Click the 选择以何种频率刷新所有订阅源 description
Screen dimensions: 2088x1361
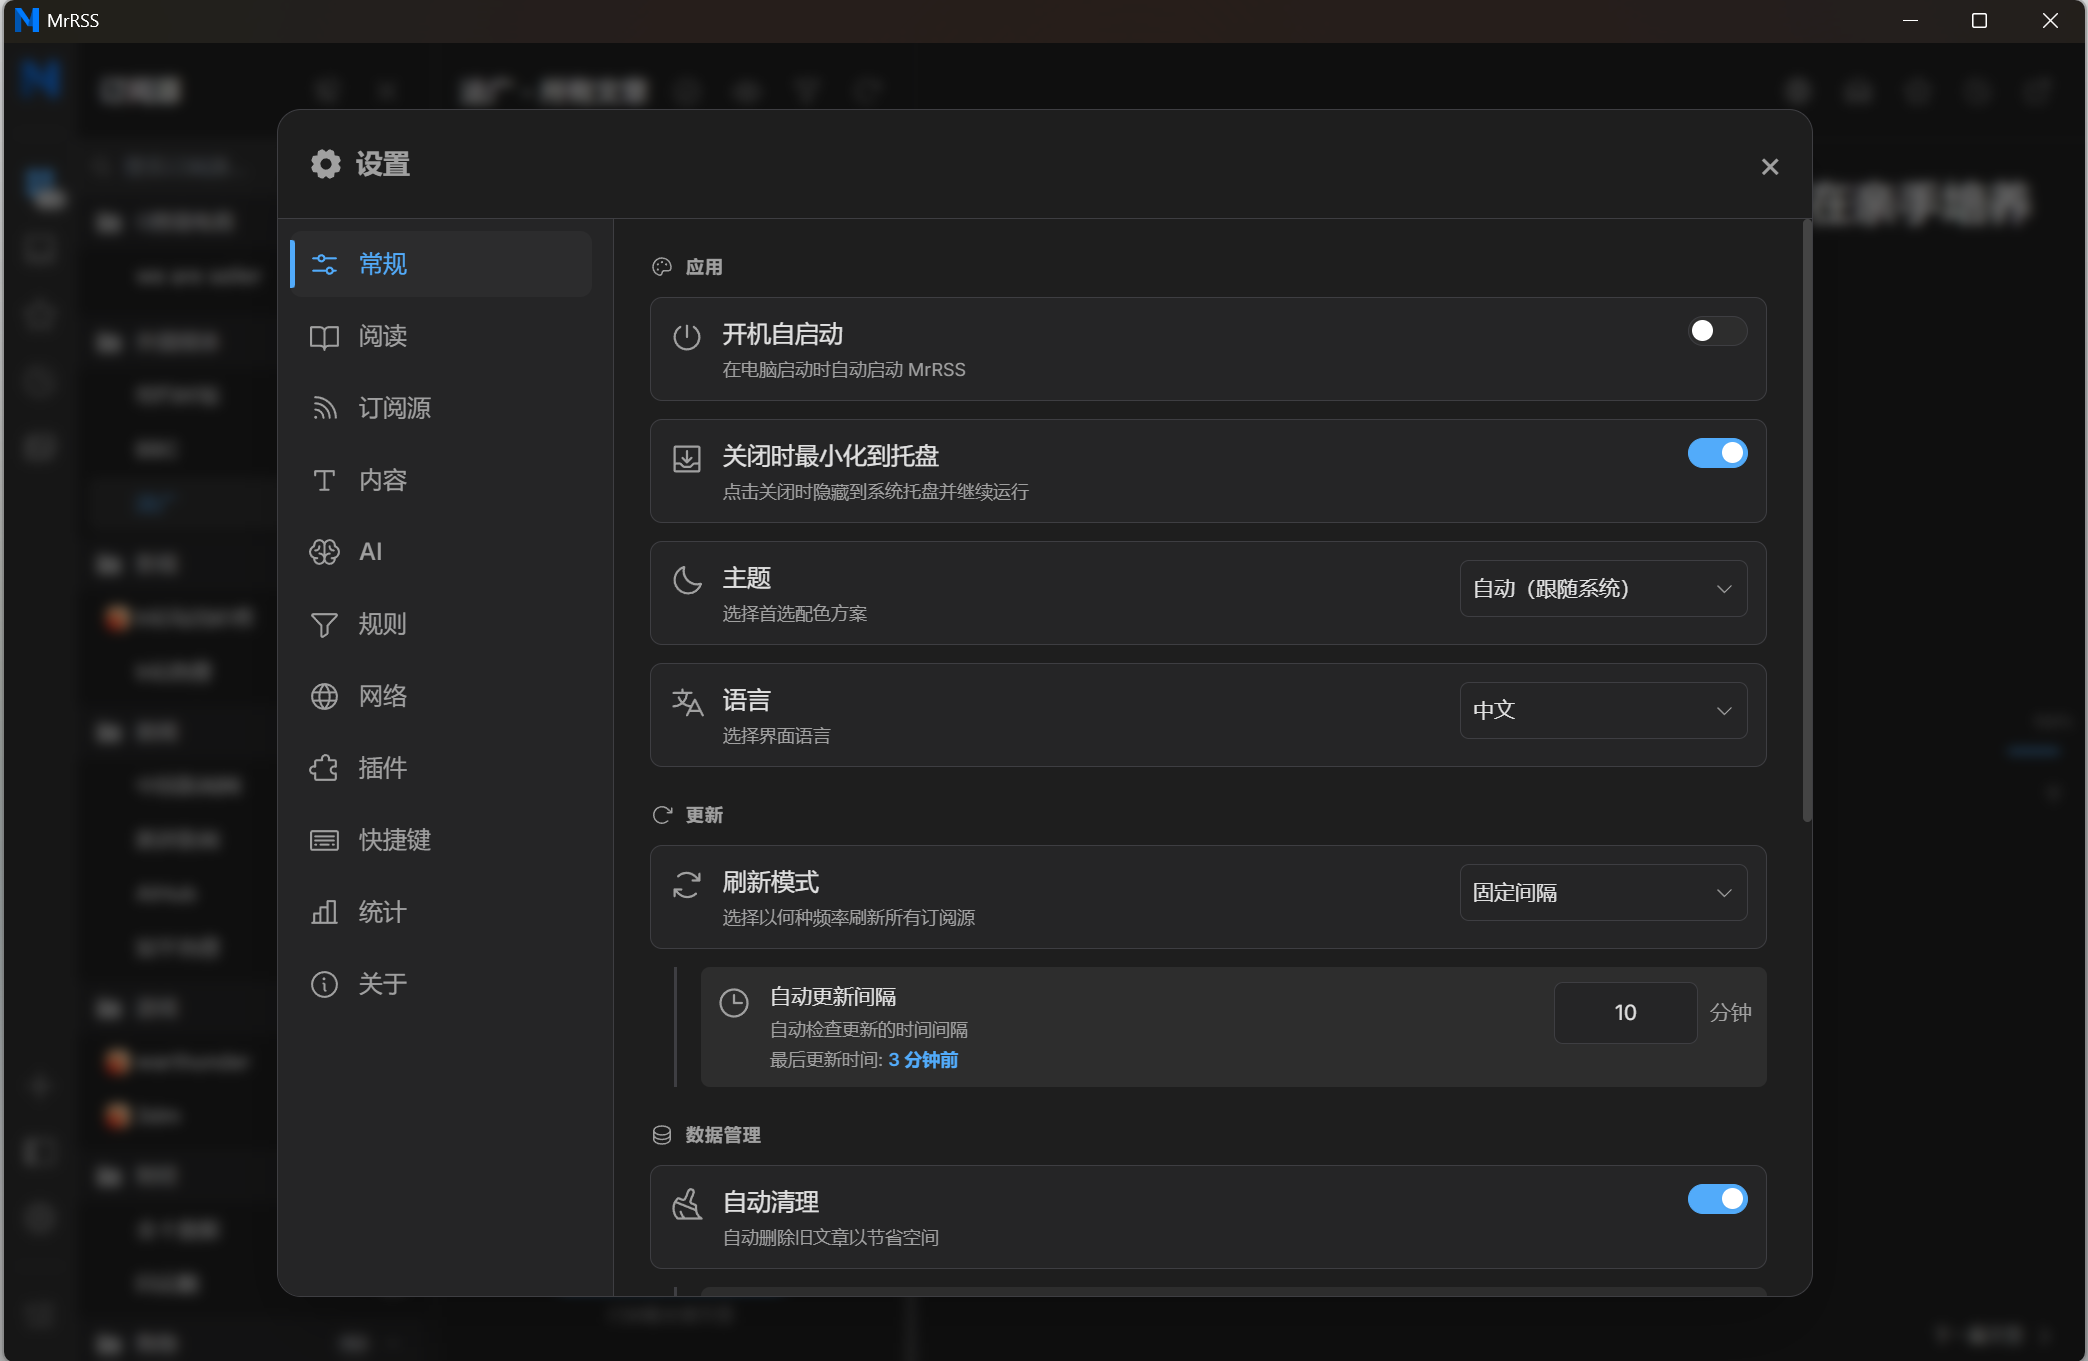(x=849, y=918)
